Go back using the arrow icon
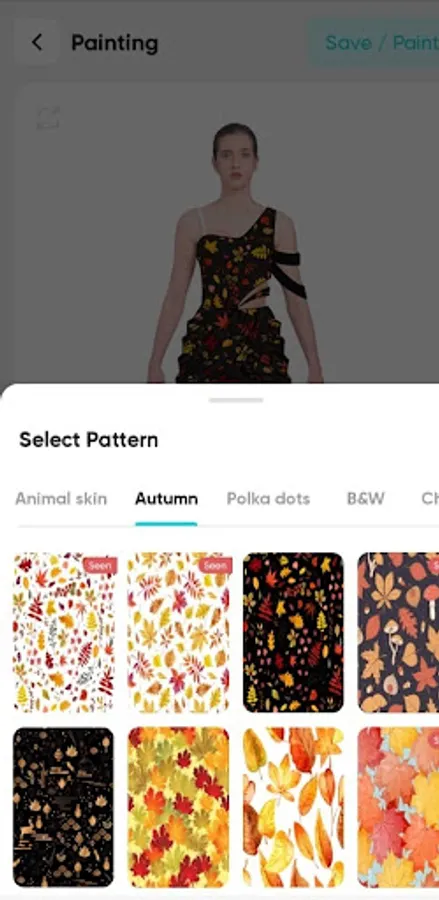The image size is (439, 900). click(x=37, y=42)
